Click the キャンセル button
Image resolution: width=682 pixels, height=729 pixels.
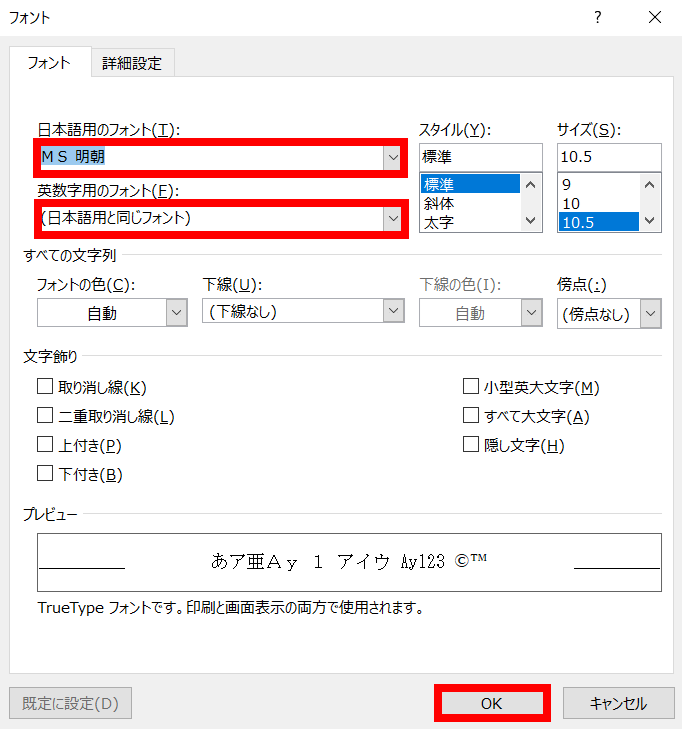coord(618,703)
